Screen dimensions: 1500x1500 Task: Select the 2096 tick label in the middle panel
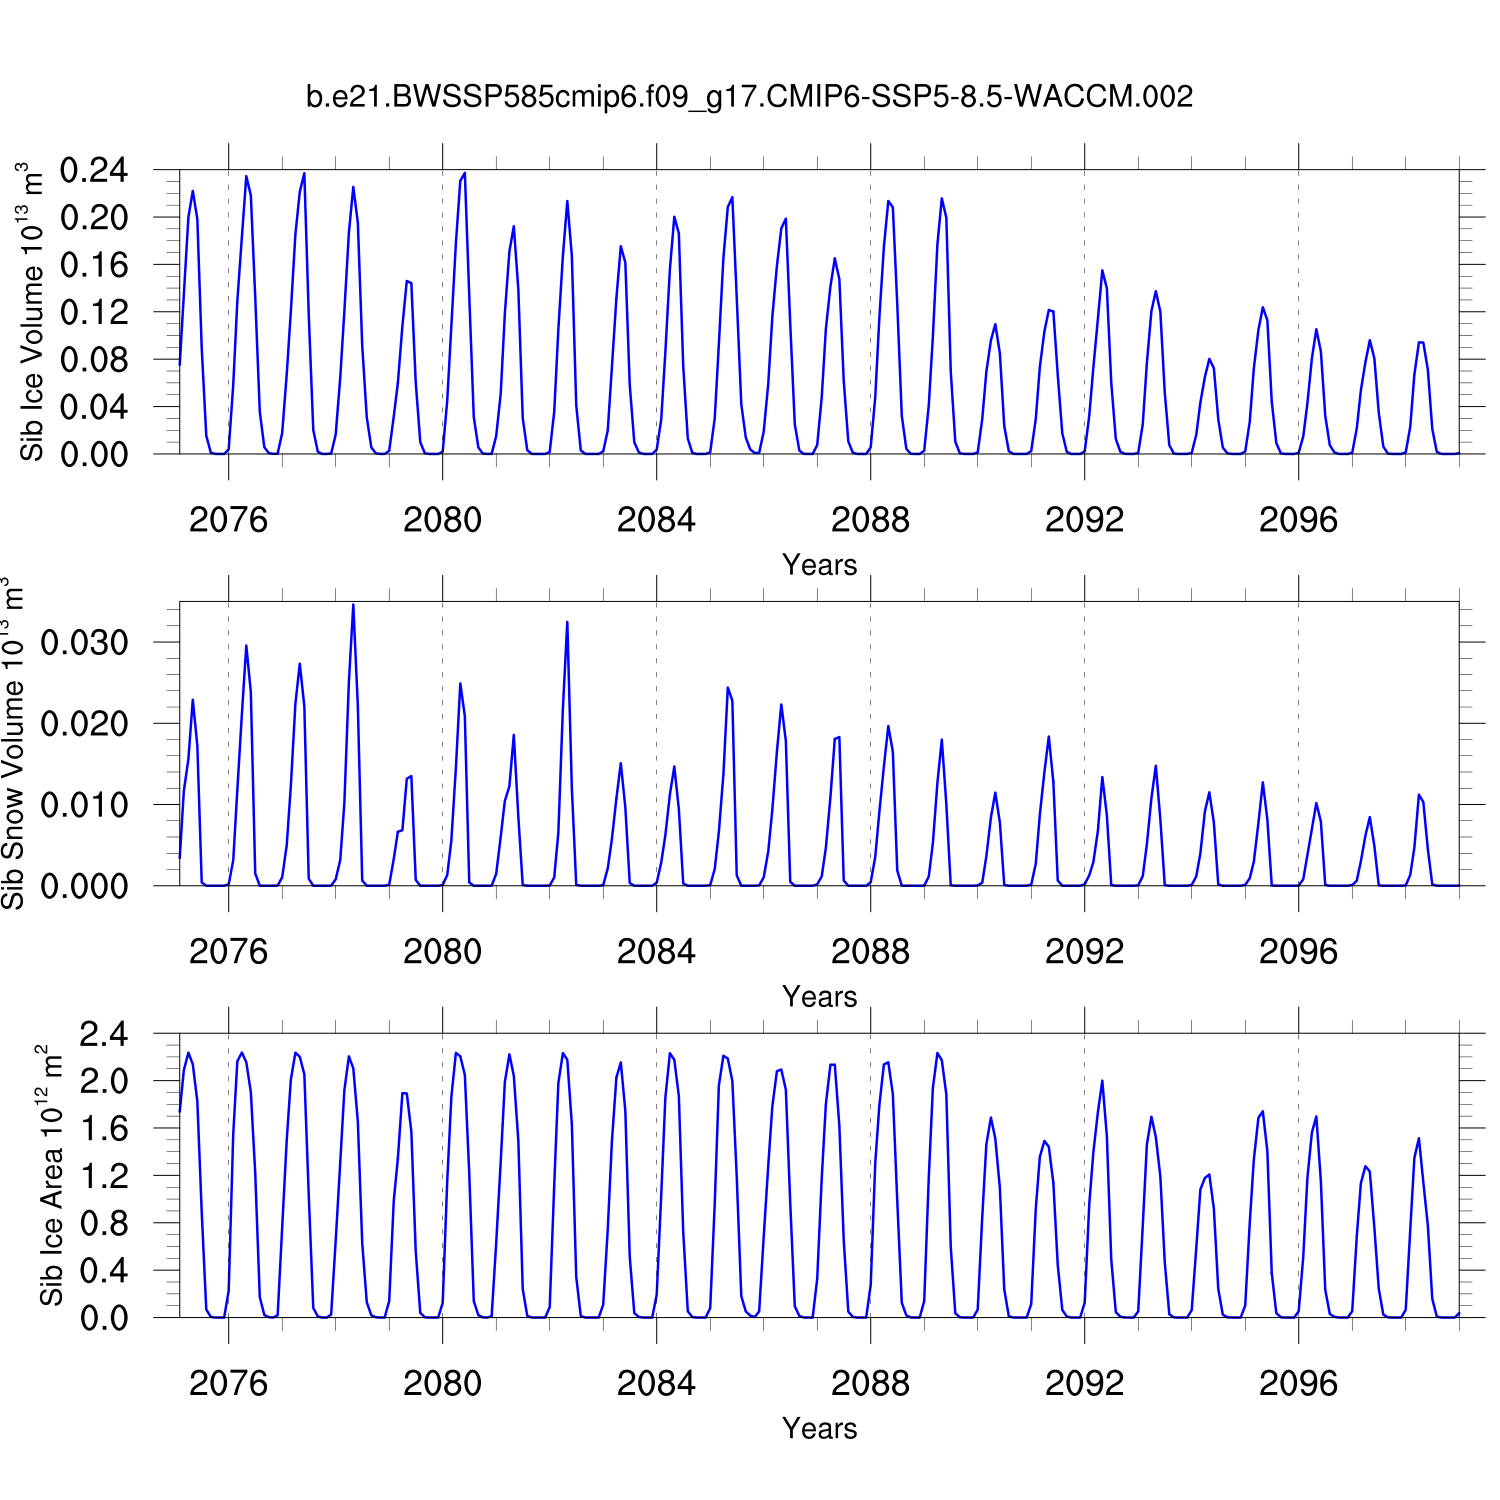tap(1298, 952)
